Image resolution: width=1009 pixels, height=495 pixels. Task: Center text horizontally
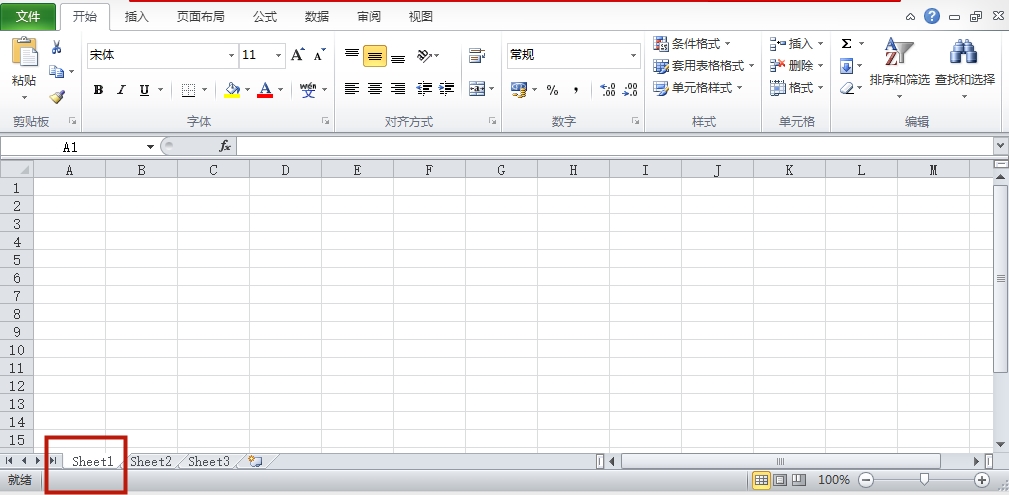375,89
